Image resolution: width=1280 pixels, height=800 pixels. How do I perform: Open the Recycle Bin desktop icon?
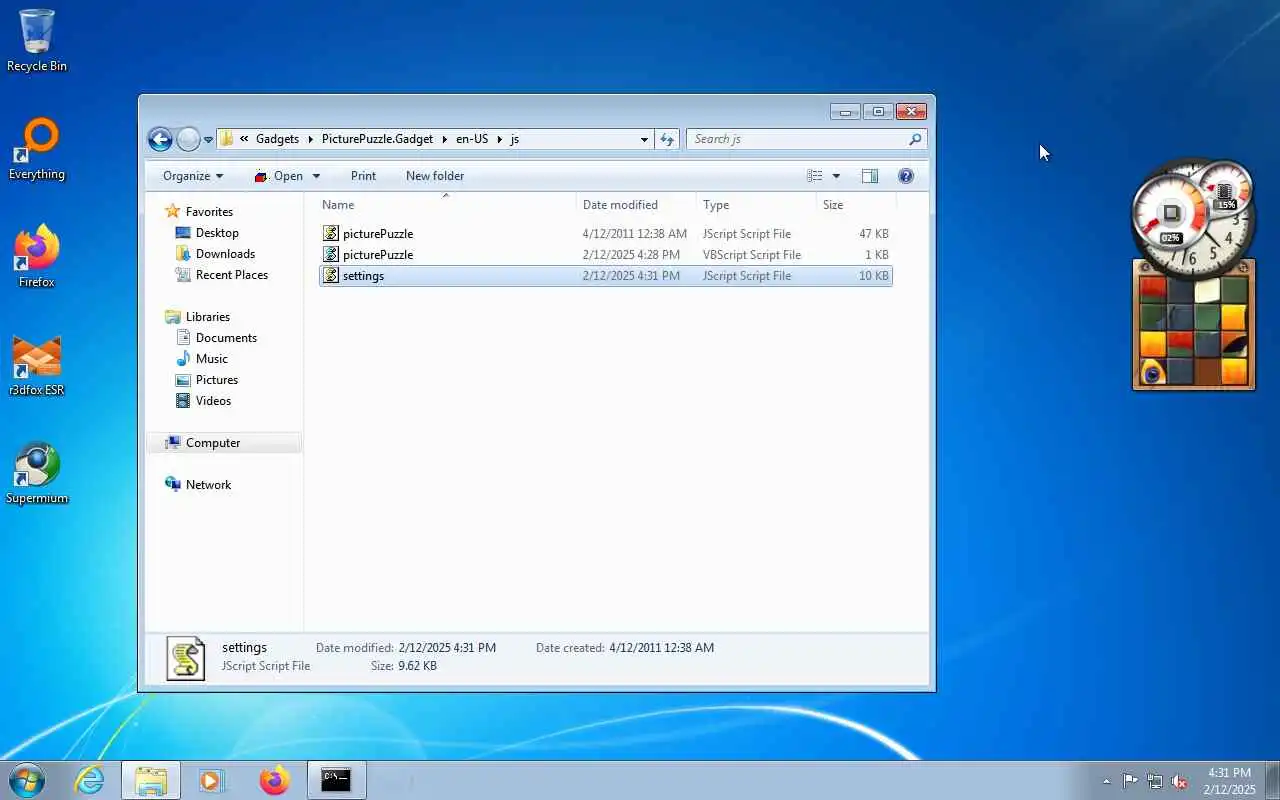coord(37,41)
